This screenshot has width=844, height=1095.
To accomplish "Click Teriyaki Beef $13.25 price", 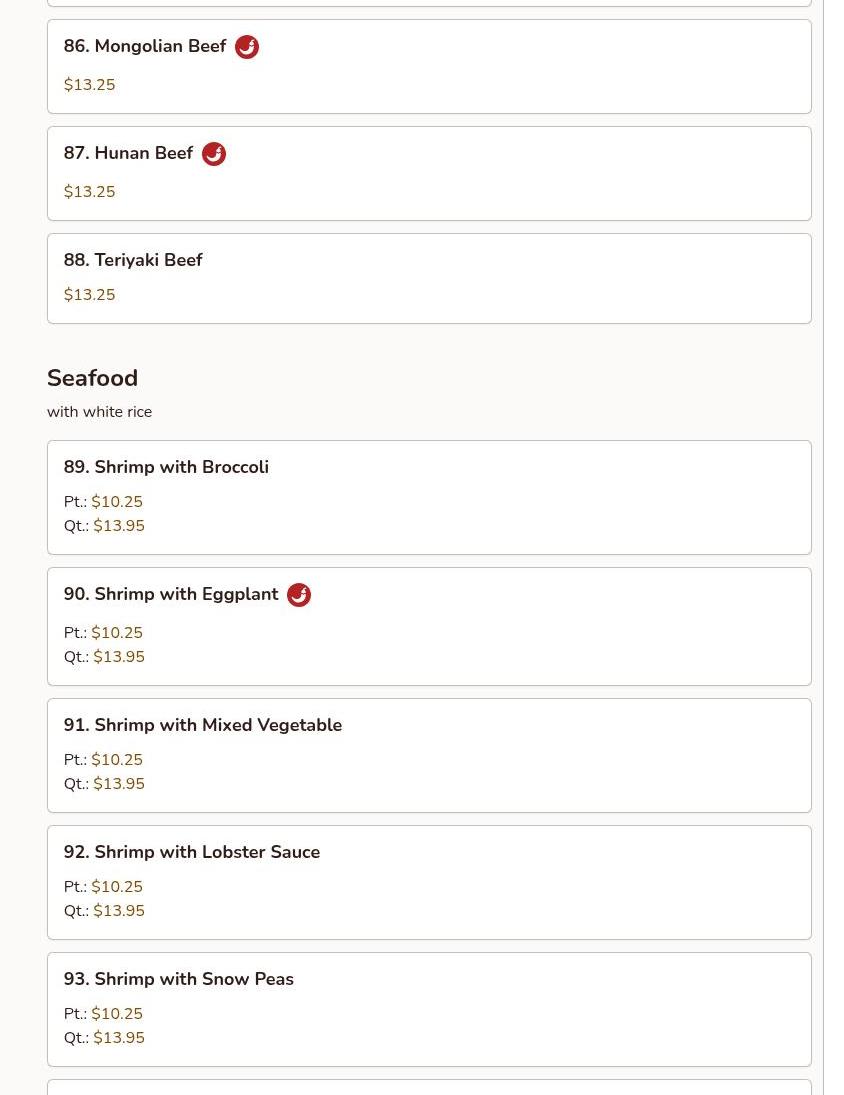I will click(90, 295).
